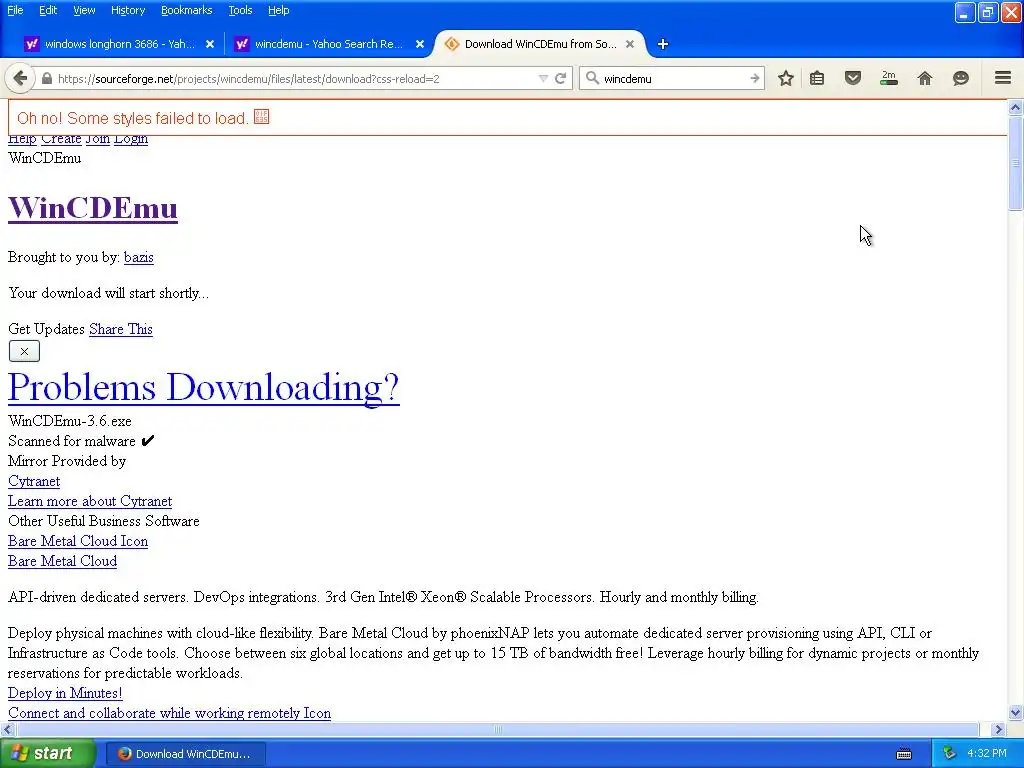Open the Help link
Image resolution: width=1024 pixels, height=768 pixels.
[x=22, y=139]
